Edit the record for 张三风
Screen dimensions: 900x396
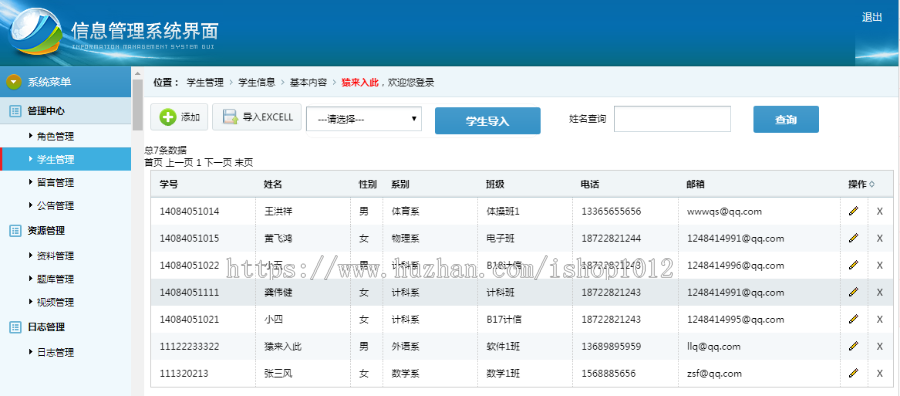[854, 372]
